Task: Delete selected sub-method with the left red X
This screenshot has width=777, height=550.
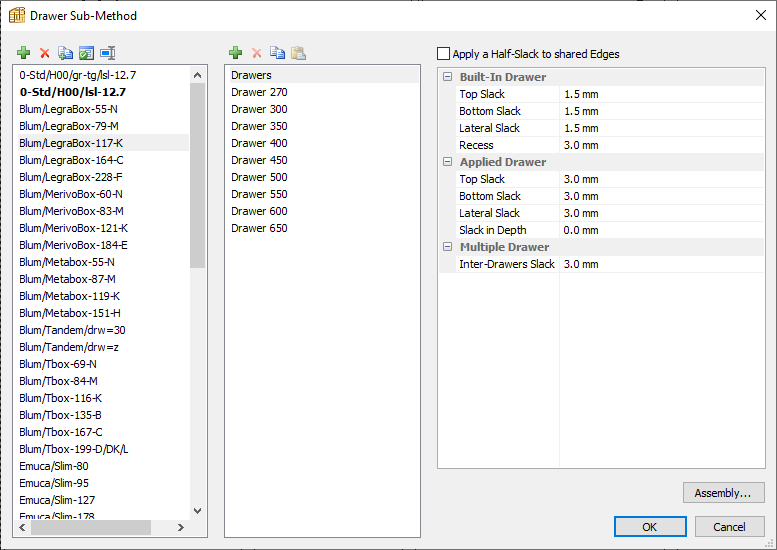Action: [x=45, y=53]
